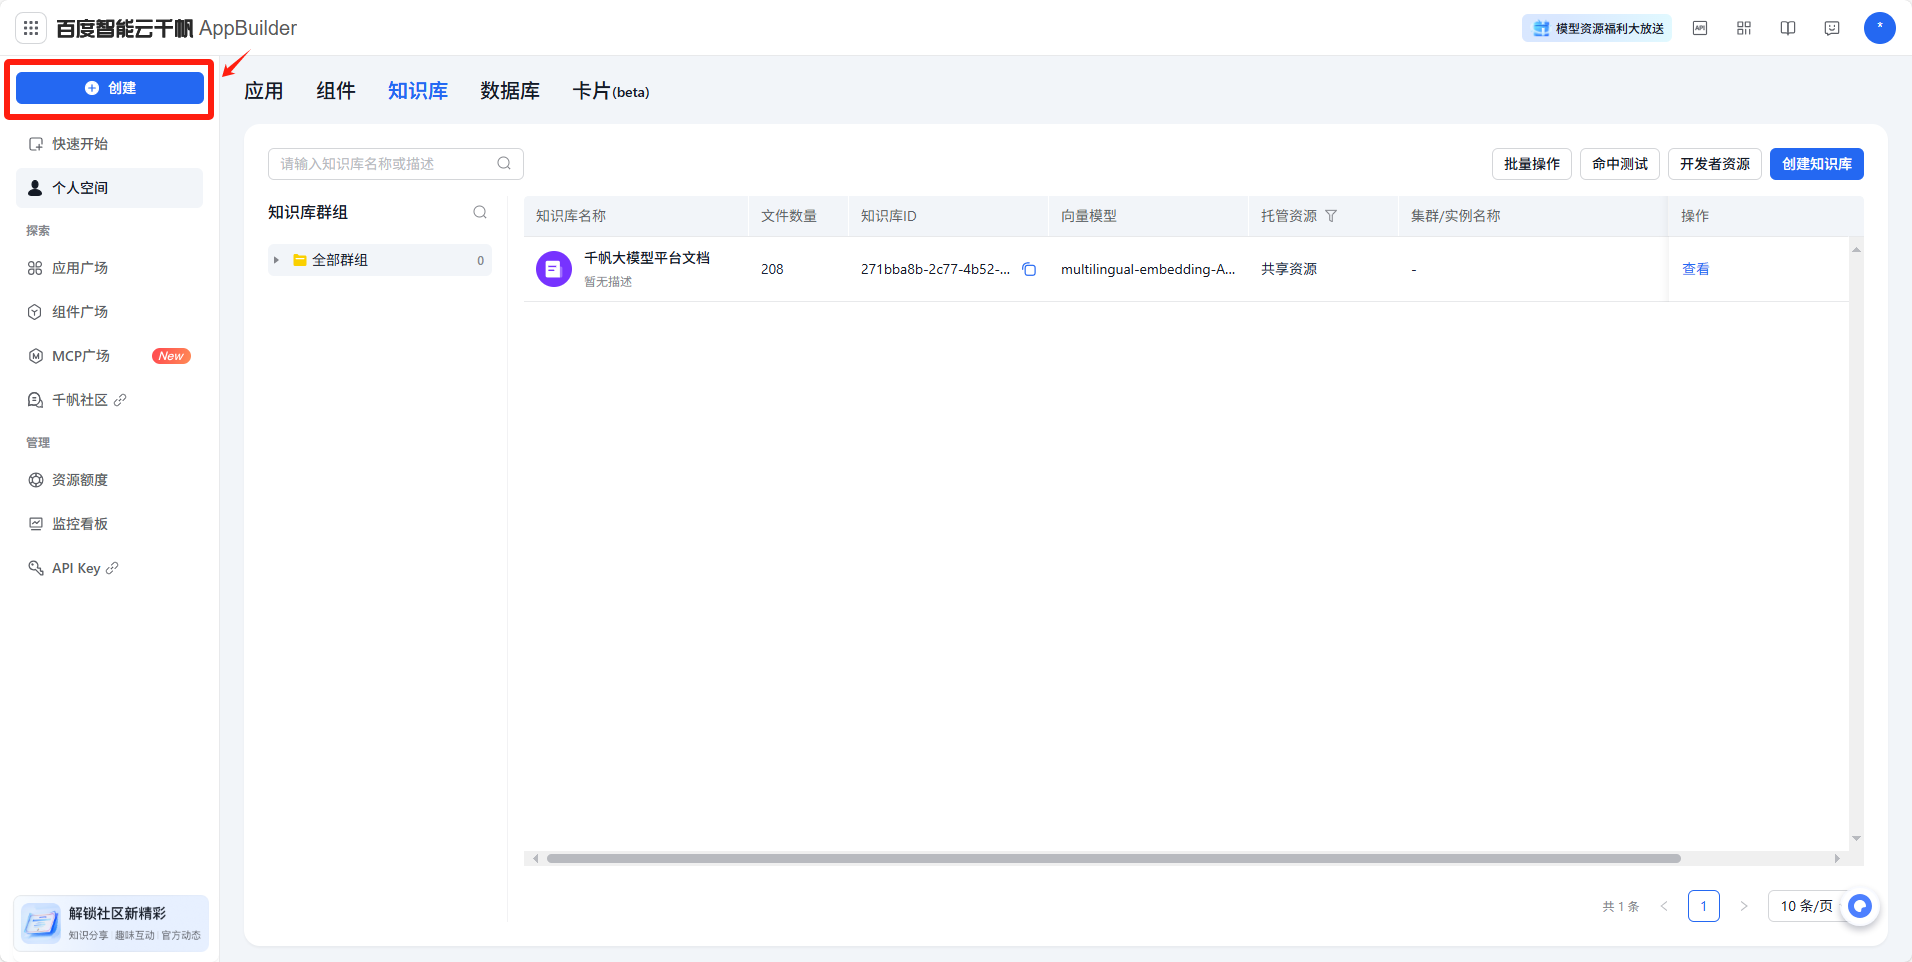
Task: Click the filter icon beside 托管资源
Action: [1331, 216]
